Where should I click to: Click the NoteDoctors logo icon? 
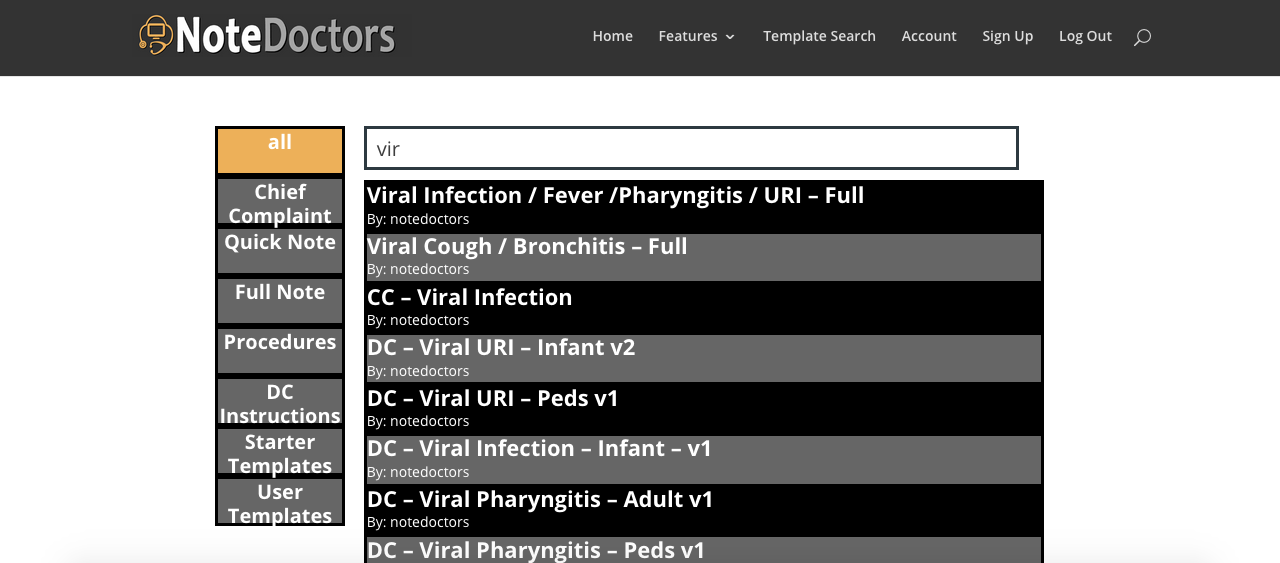(x=155, y=35)
